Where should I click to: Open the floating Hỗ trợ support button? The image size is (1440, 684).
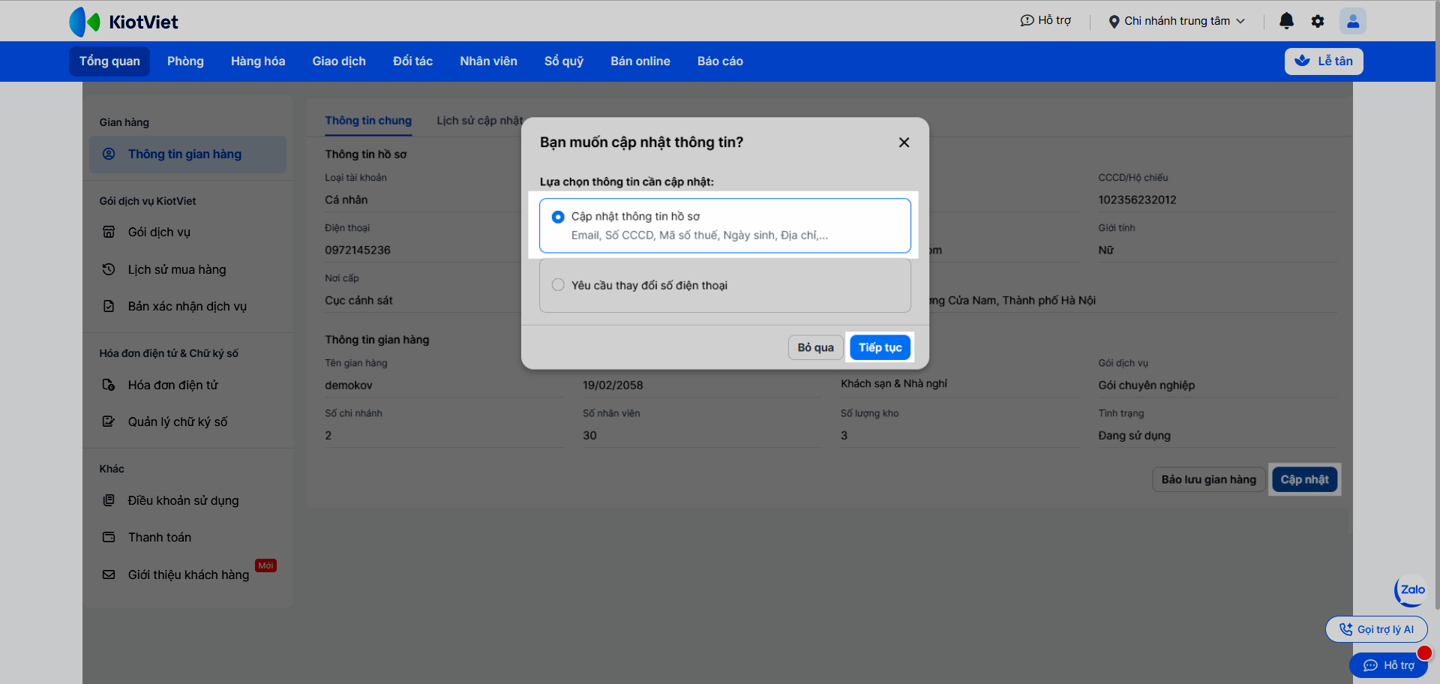click(1388, 665)
